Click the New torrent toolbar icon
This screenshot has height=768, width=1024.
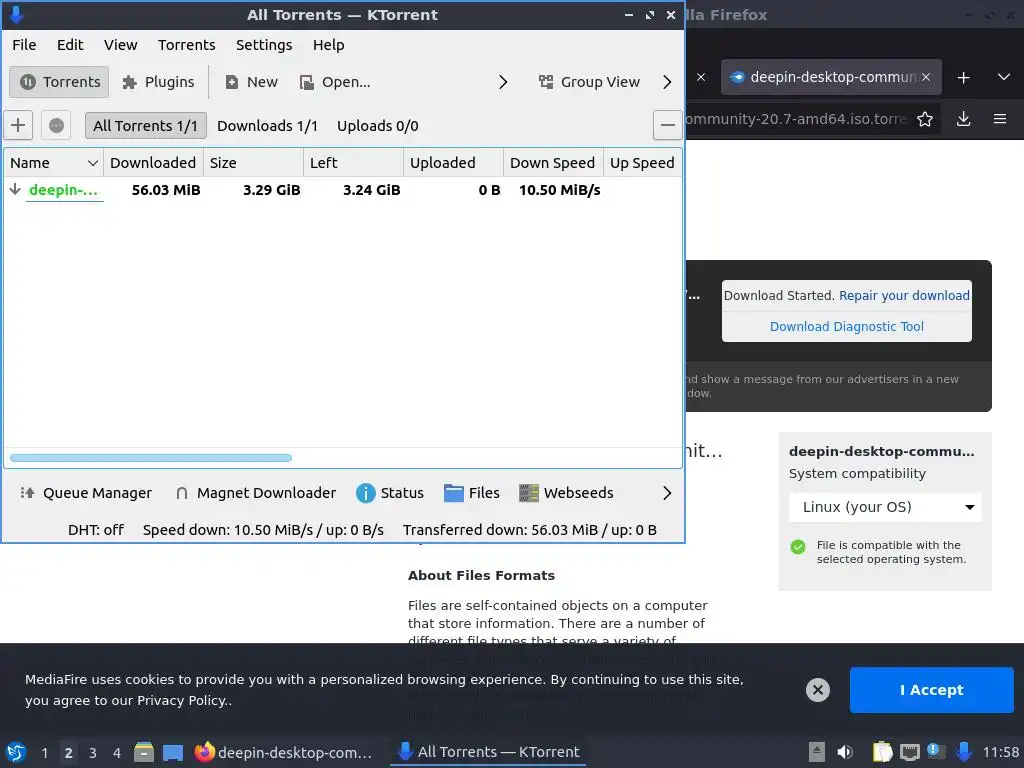[251, 82]
